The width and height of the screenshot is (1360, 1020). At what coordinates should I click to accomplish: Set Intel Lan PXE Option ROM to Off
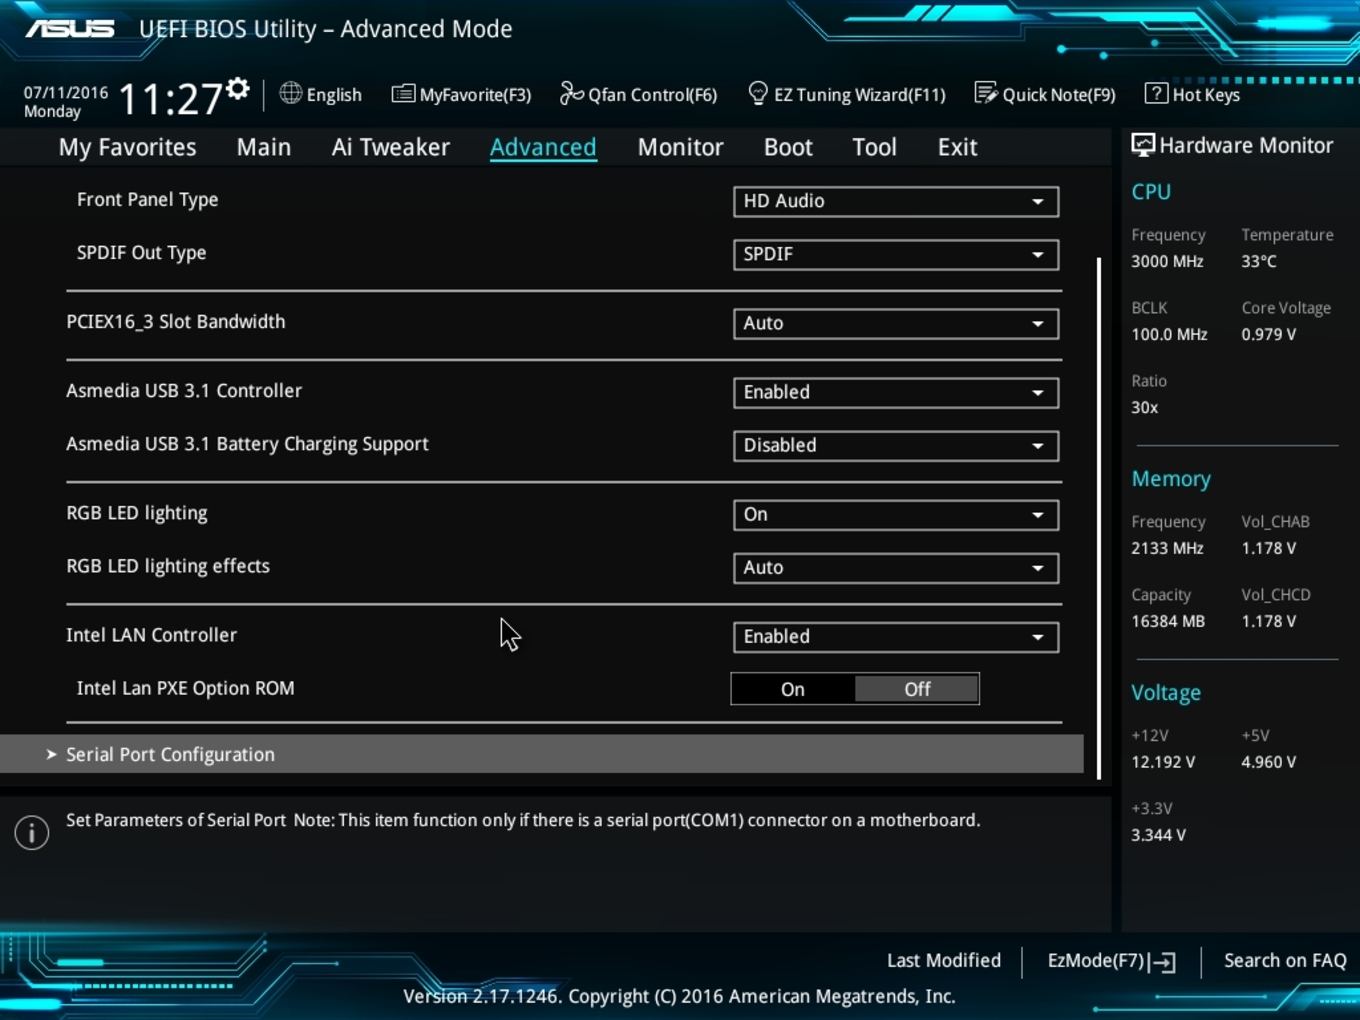917,689
